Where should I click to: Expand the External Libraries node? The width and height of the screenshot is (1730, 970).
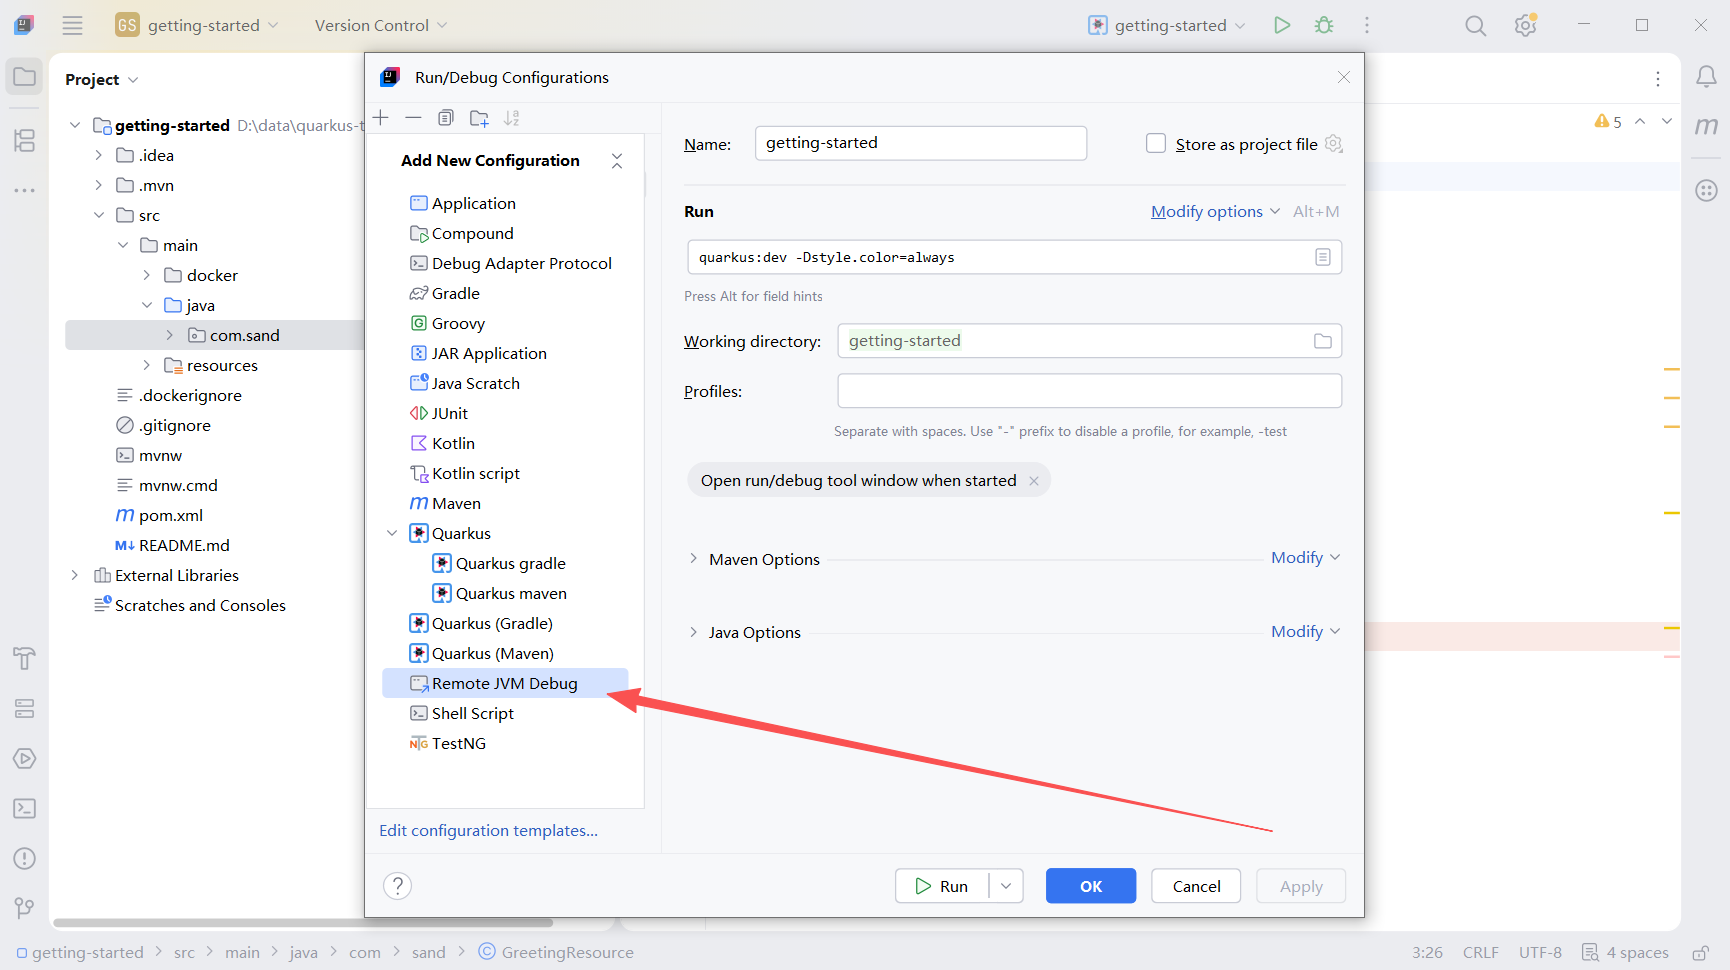[75, 575]
